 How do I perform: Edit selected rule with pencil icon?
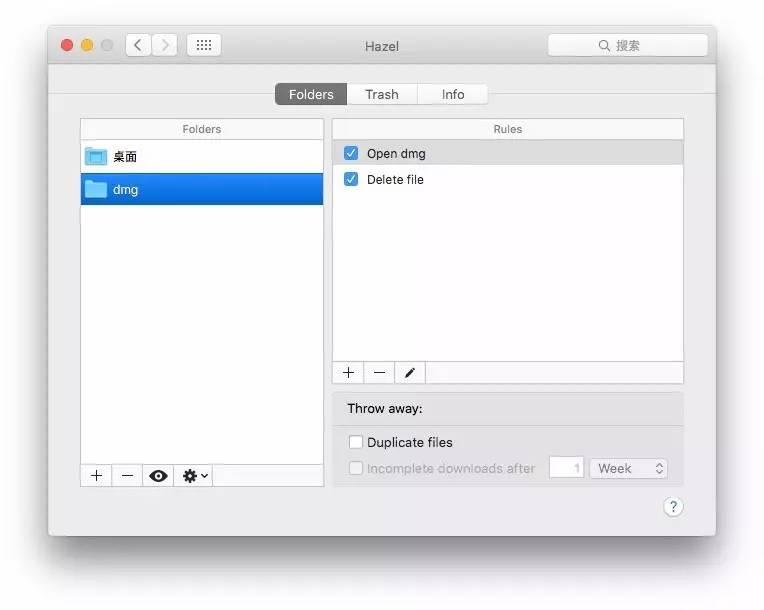pos(410,373)
